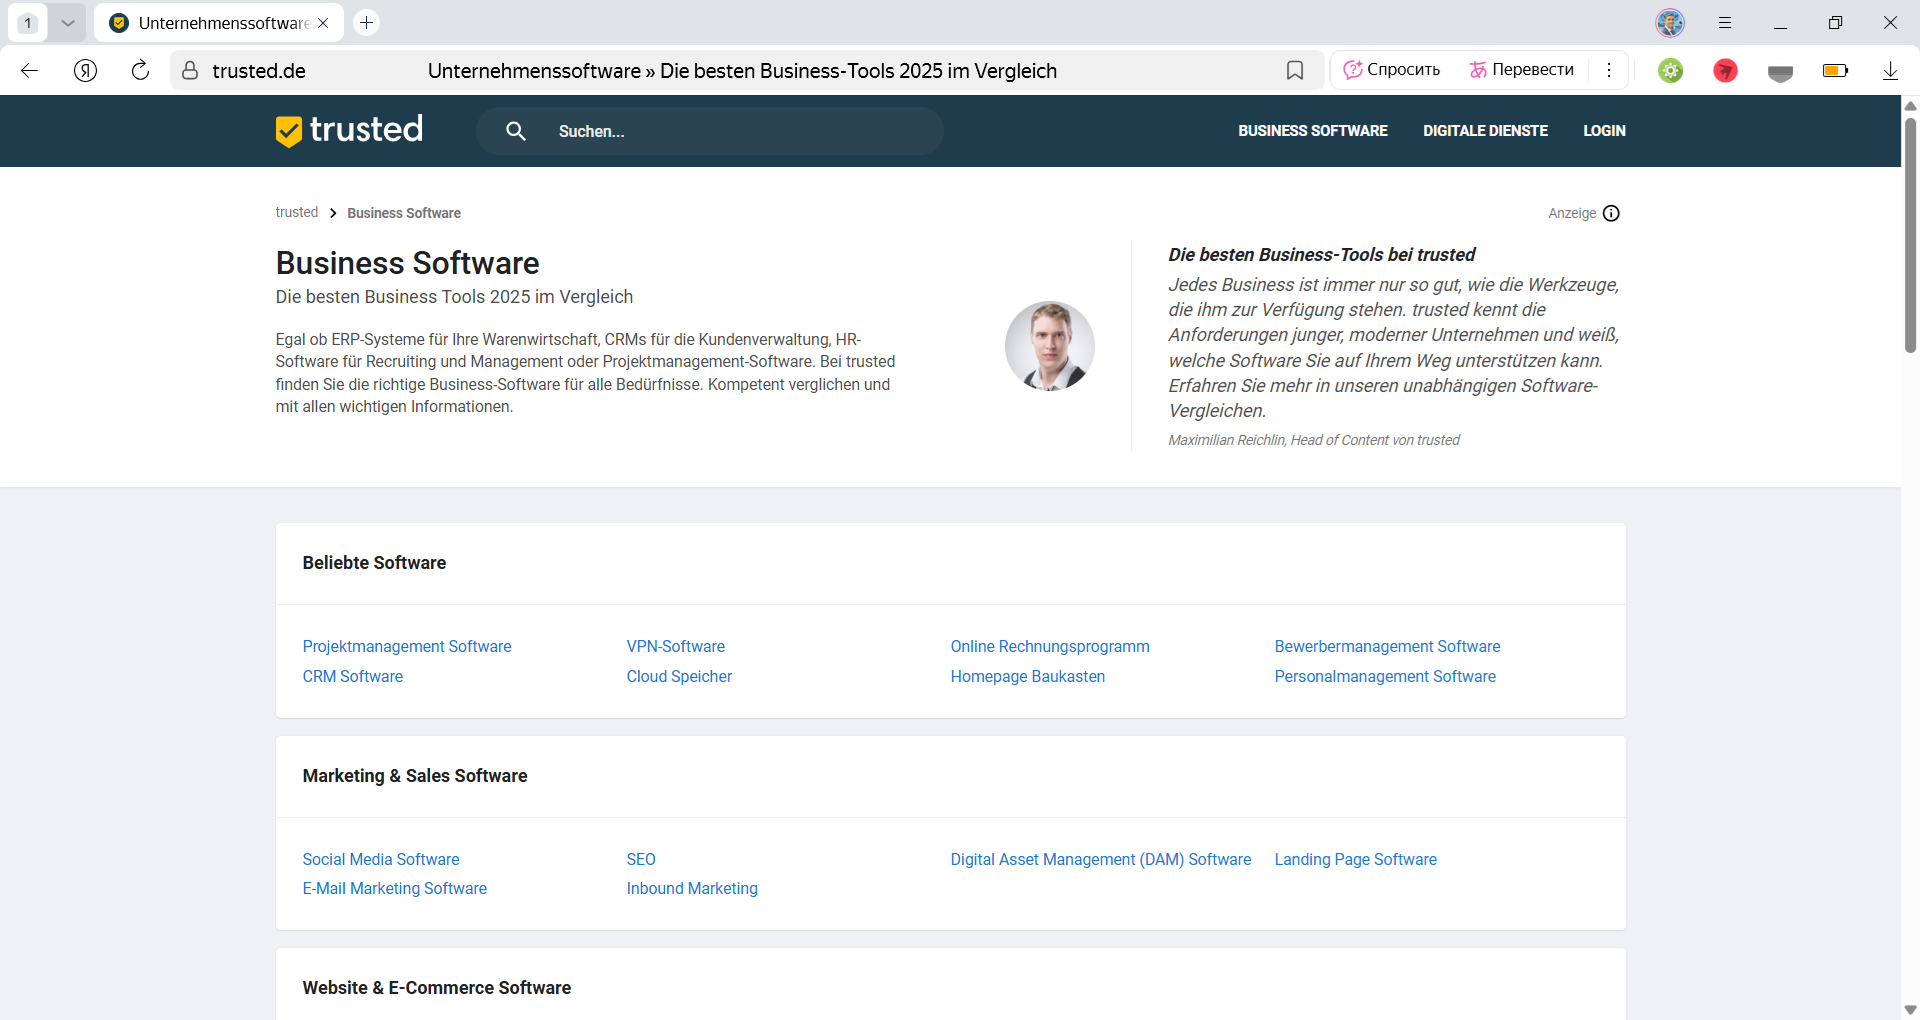Reload the page with refresh icon
Viewport: 1920px width, 1020px height.
click(140, 70)
